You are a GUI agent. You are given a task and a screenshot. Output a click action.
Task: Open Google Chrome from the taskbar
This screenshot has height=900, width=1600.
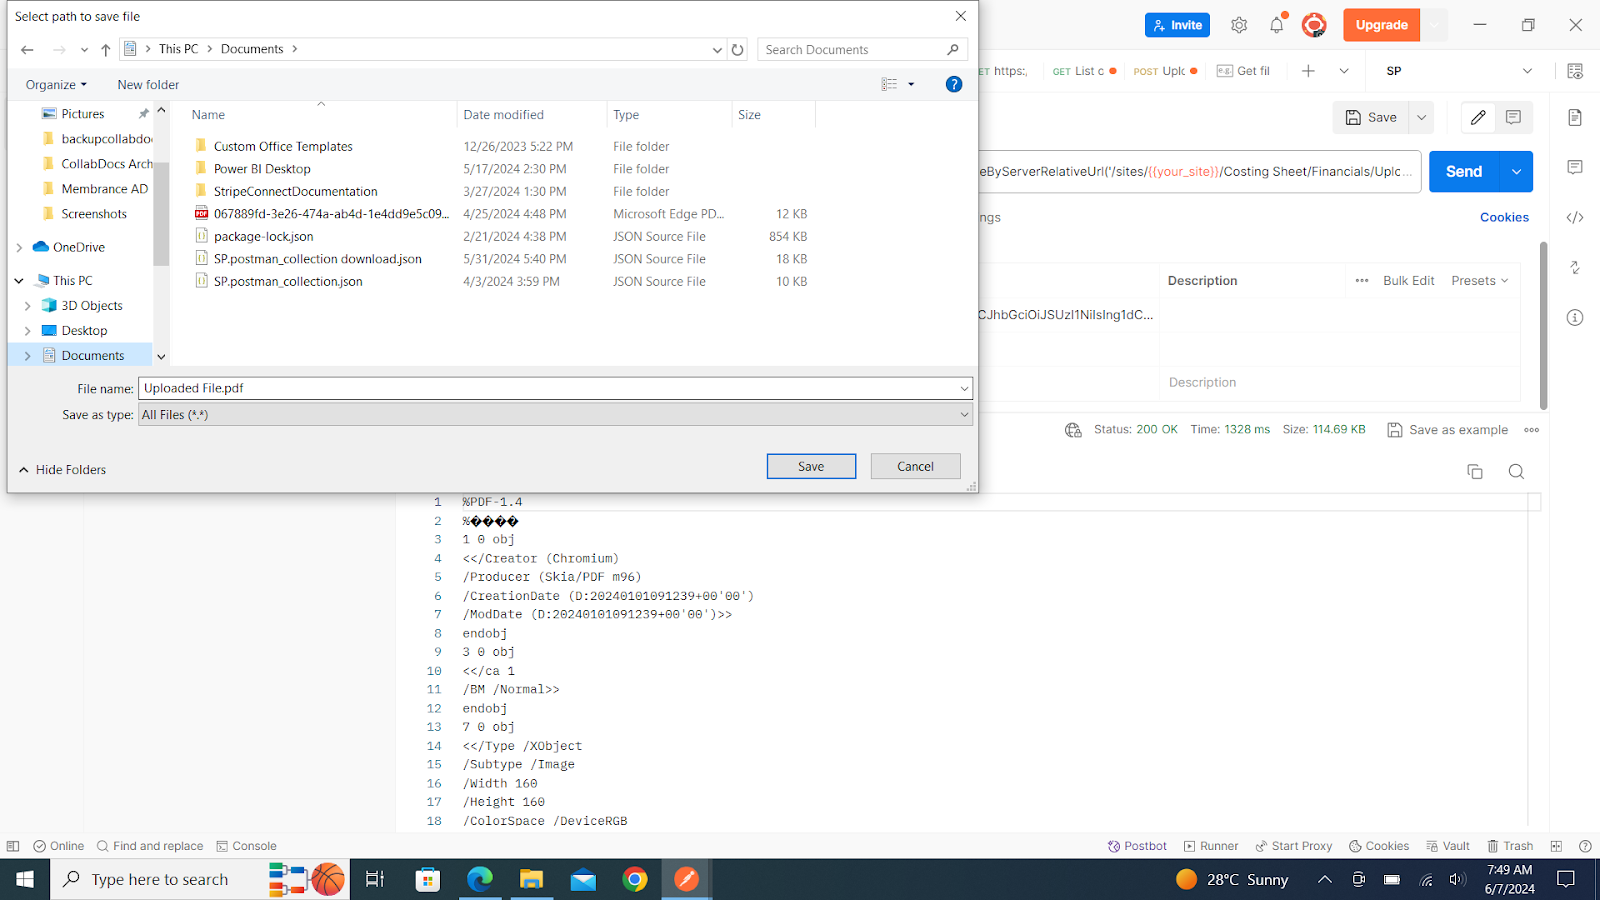635,879
